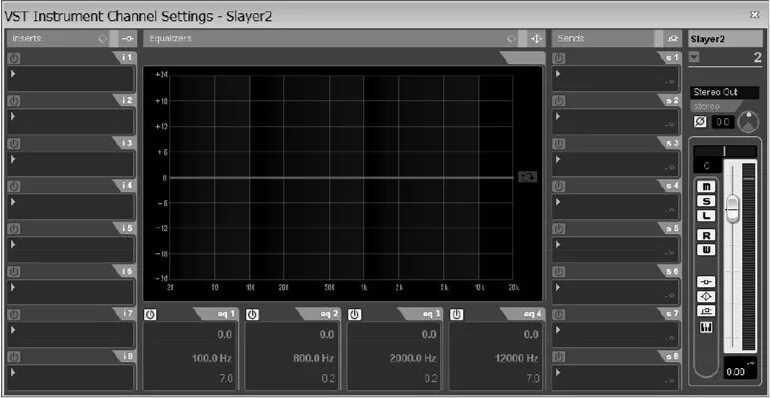Click the Solo (S) button on the channel strip
The height and width of the screenshot is (398, 771).
point(707,201)
